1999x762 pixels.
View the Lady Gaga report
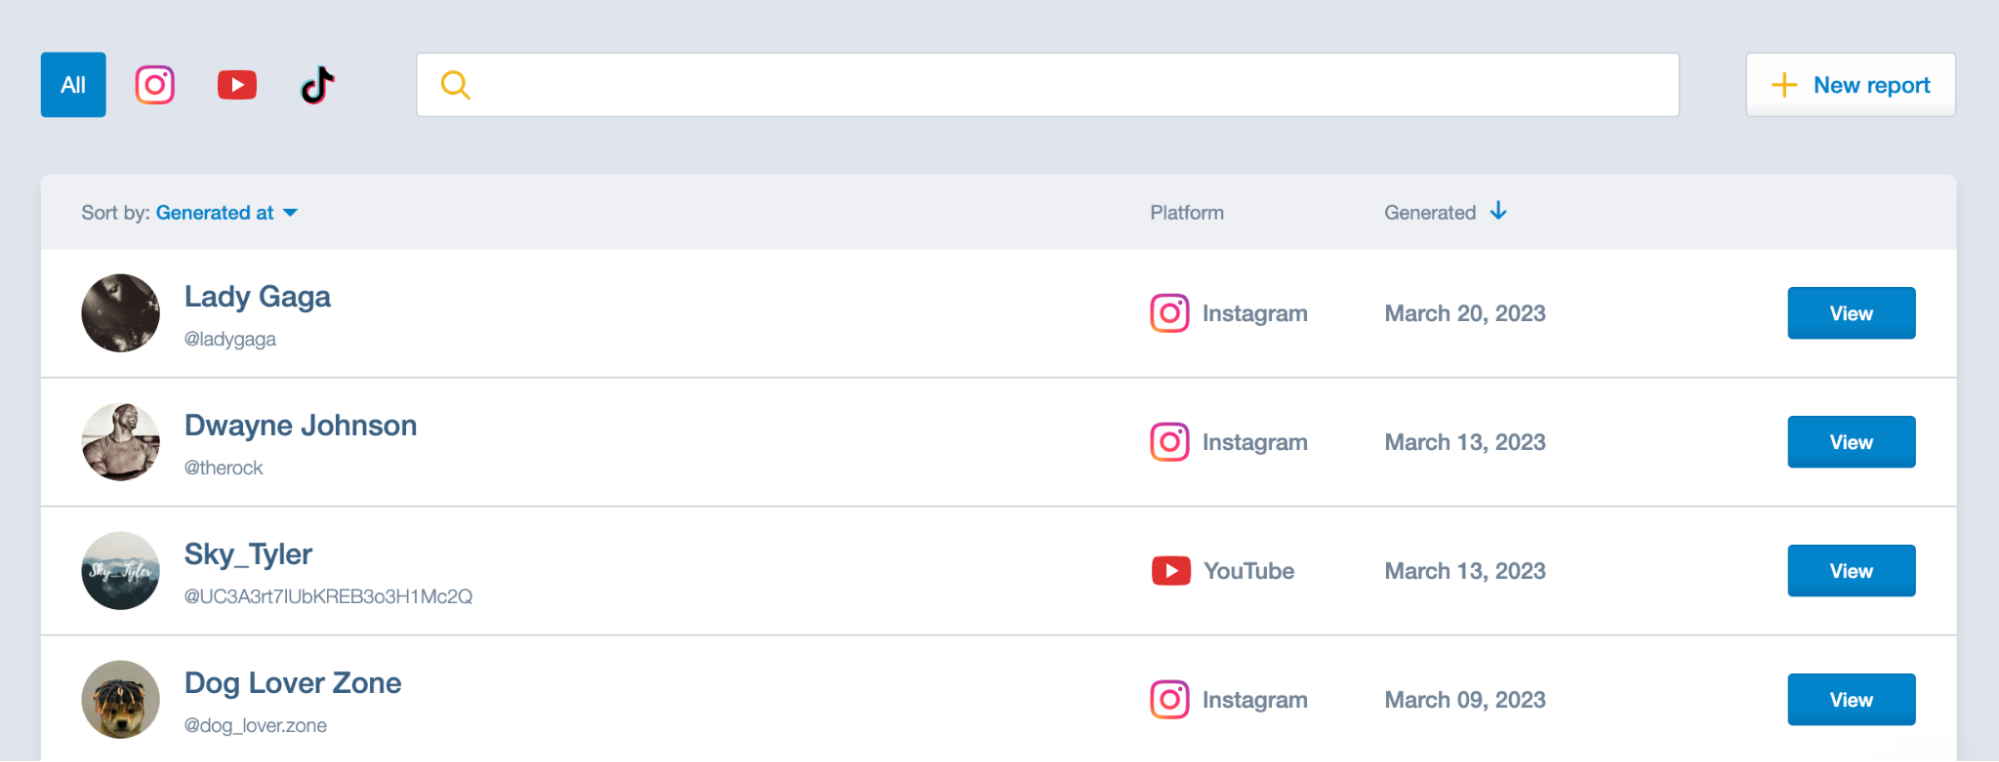[x=1852, y=313]
